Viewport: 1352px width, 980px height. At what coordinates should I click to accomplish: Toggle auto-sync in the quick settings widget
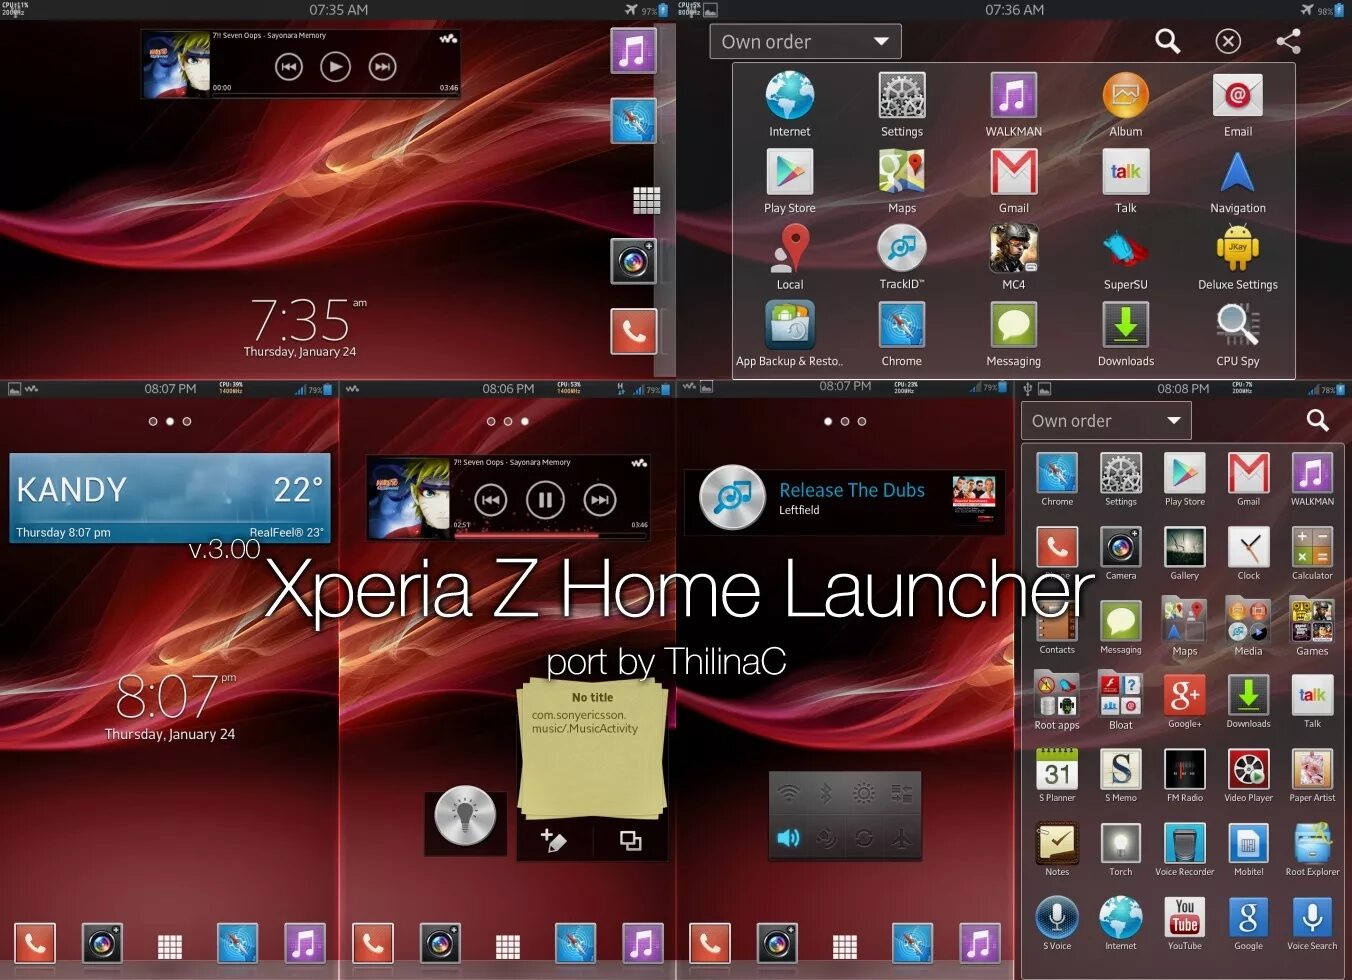pos(864,837)
